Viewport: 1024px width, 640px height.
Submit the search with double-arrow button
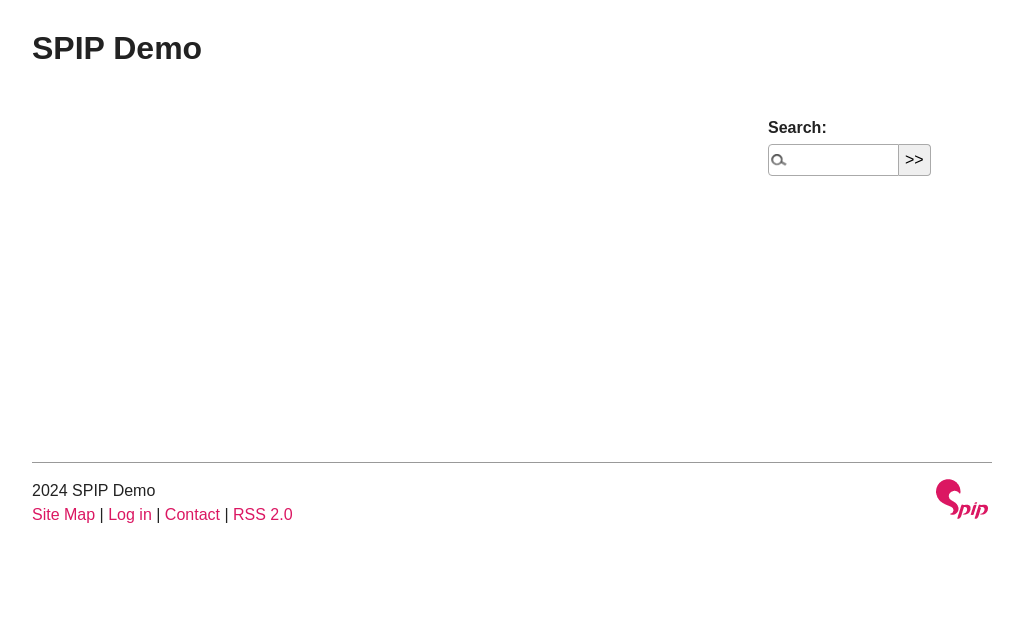[x=914, y=160]
